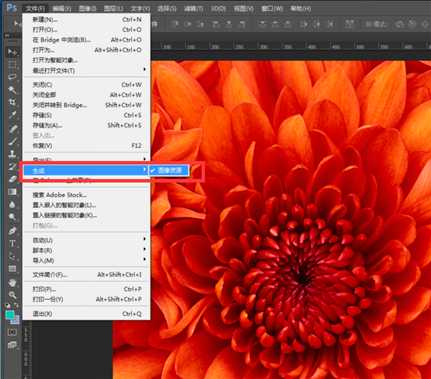Choose 新建(N)... Ctrl+N menu item
This screenshot has width=431, height=379.
click(x=87, y=20)
